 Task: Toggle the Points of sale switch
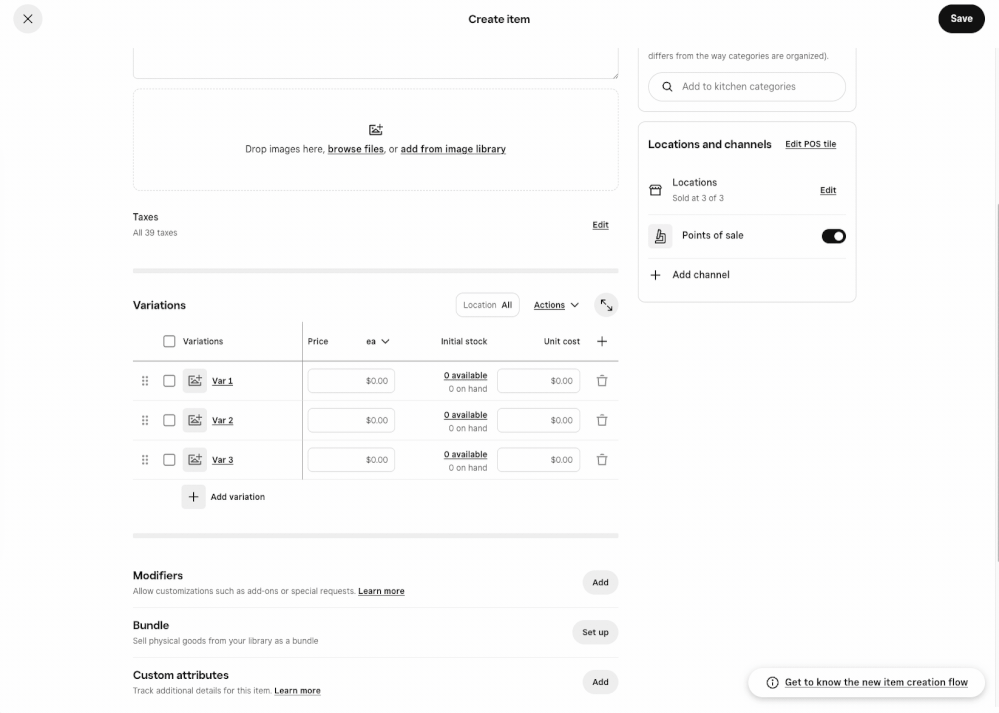[x=833, y=236]
